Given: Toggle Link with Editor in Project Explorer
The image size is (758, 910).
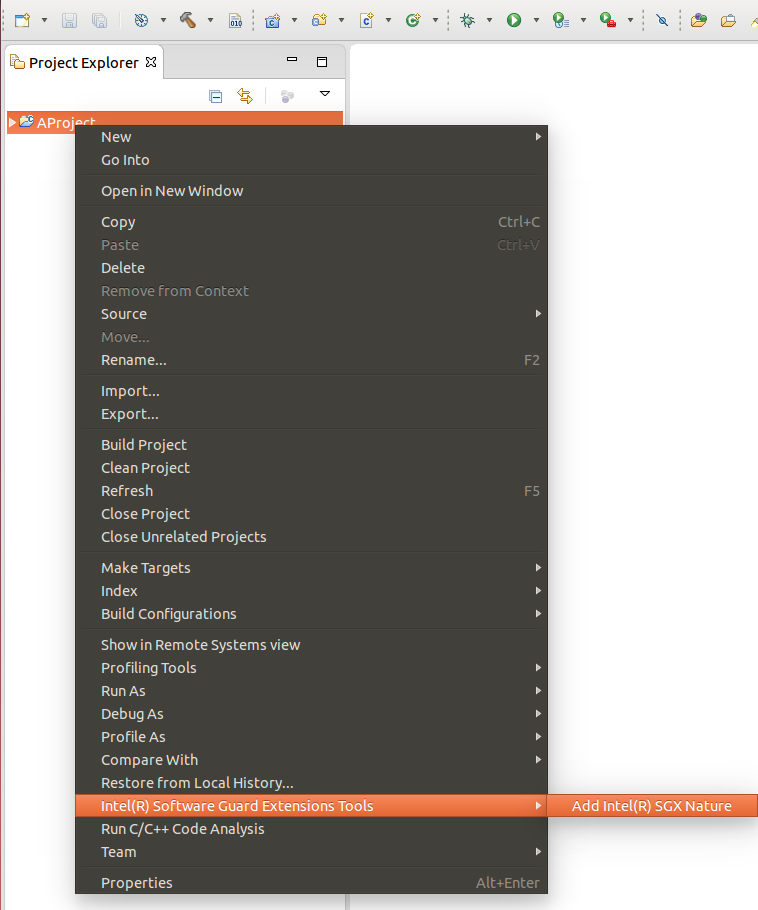Looking at the screenshot, I should pyautogui.click(x=244, y=96).
